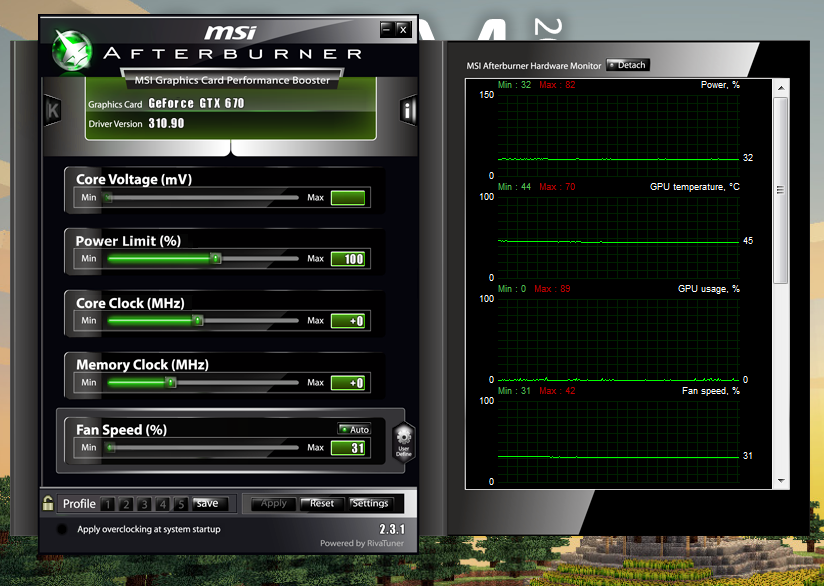Open Kombustor with the K button
Screen dimensions: 824x586
[53, 110]
